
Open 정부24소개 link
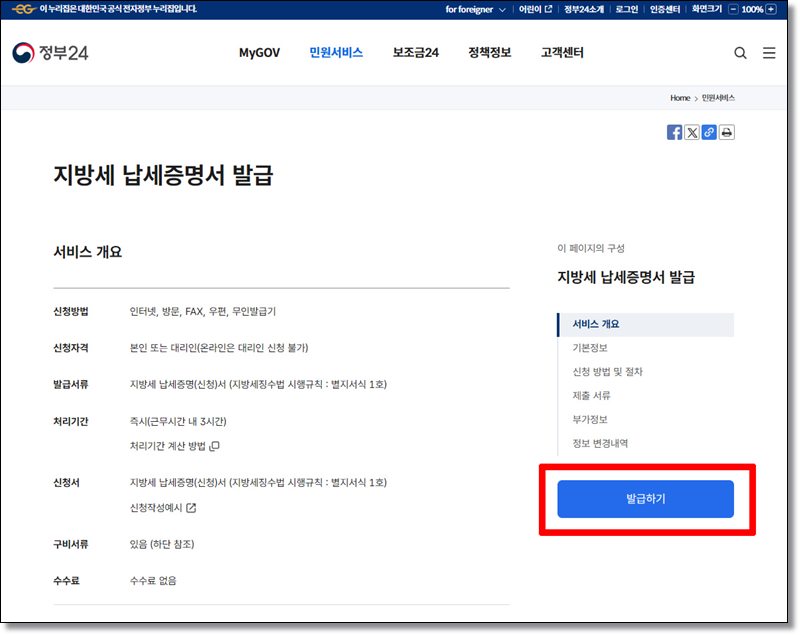click(x=583, y=9)
